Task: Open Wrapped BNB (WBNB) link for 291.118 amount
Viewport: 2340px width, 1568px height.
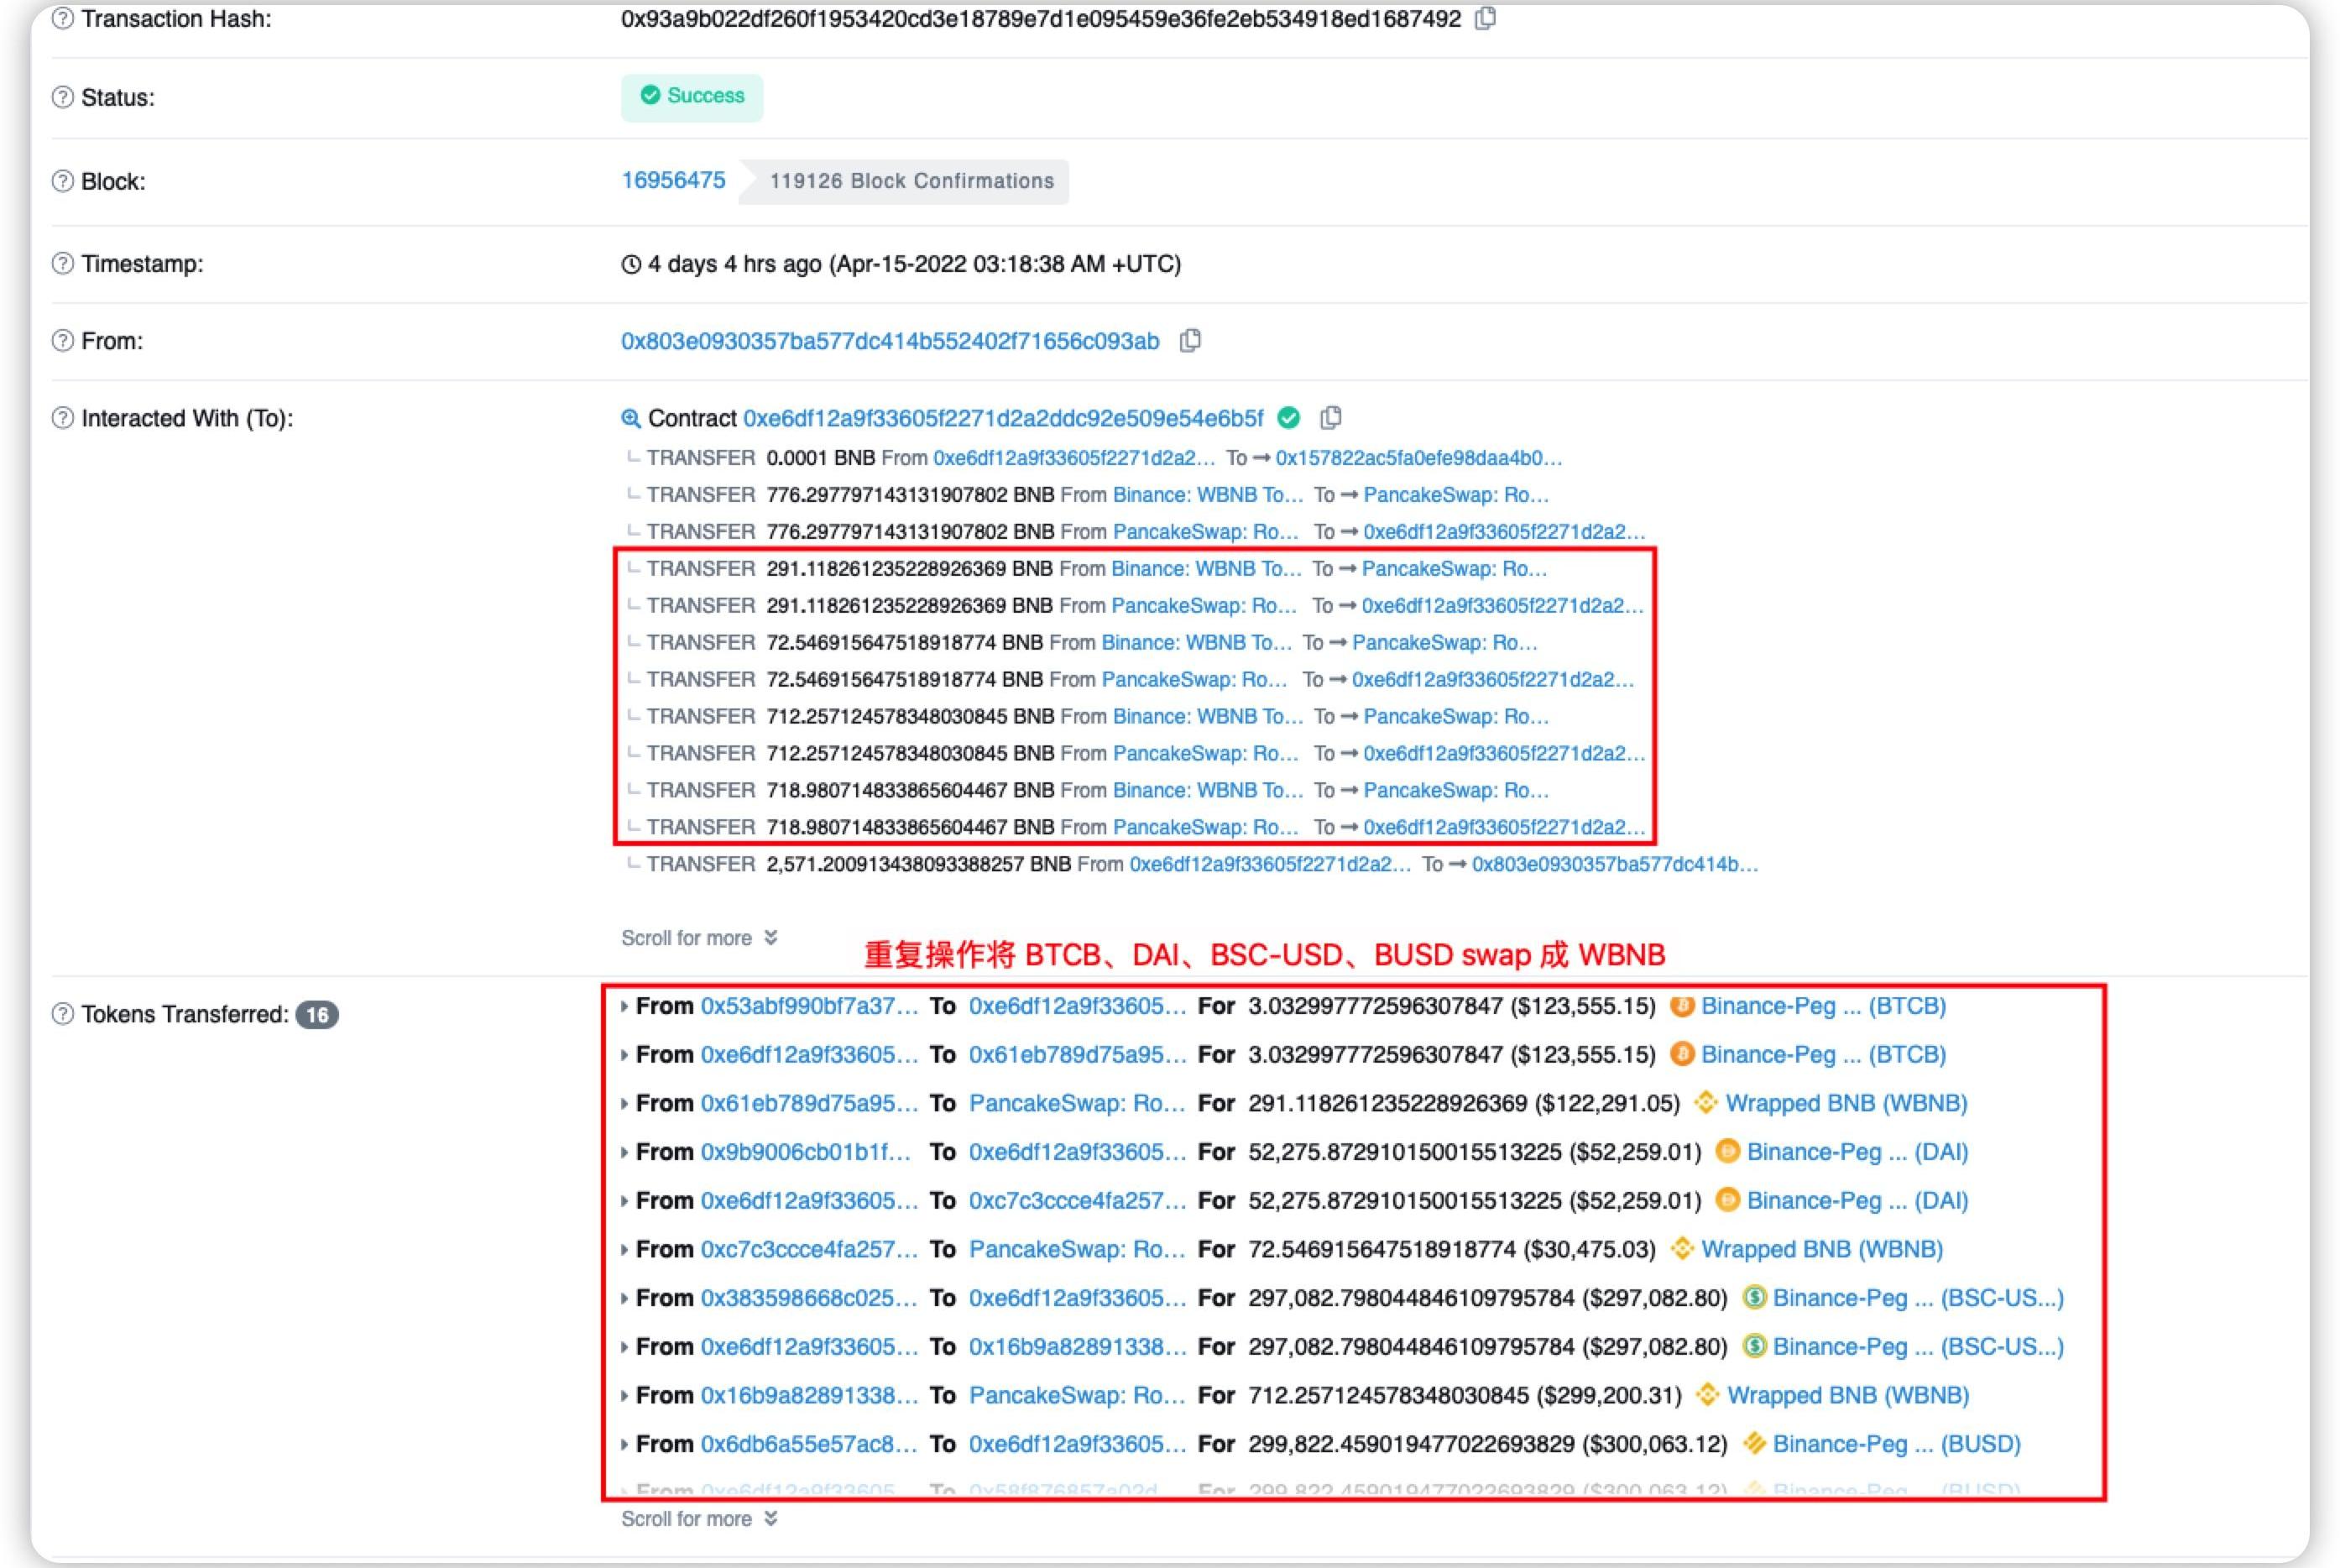Action: pos(1846,1103)
